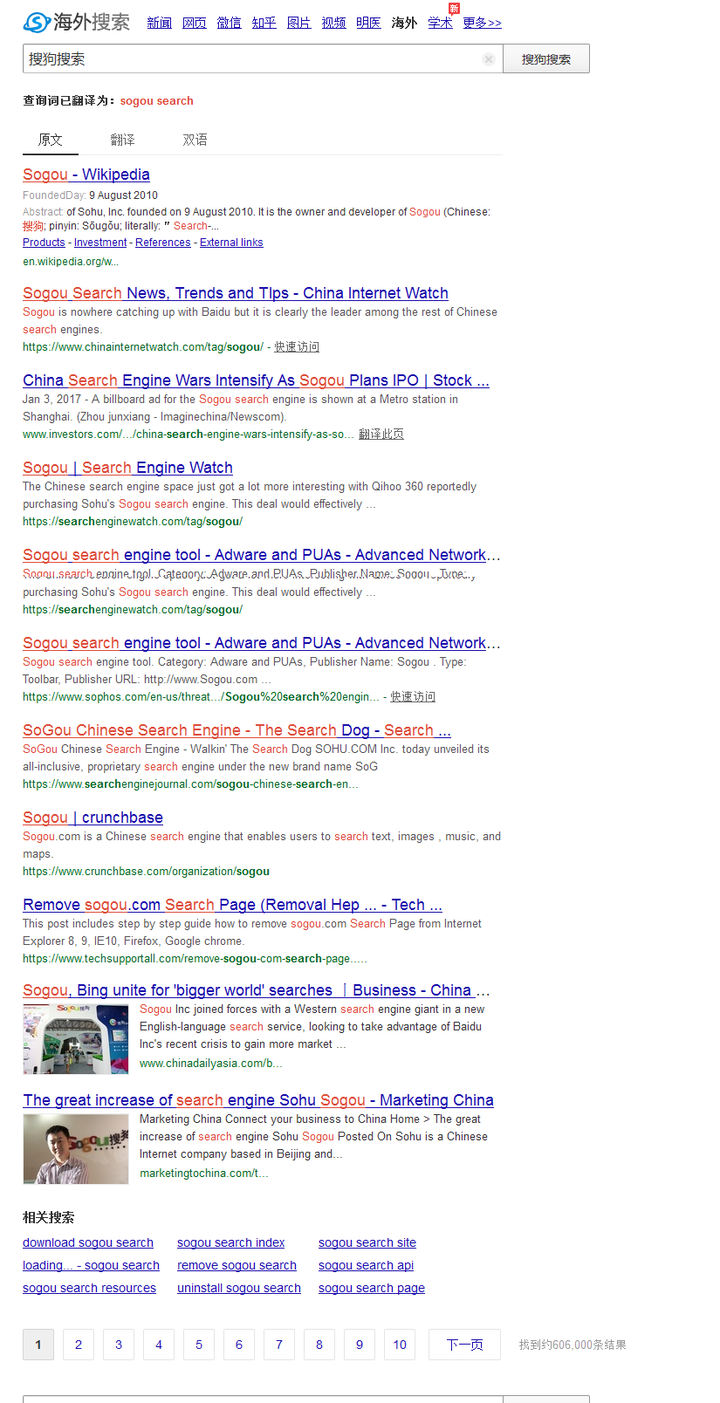Click 快速访问 next to chinainternetwatch.com URL
This screenshot has width=720, height=1403.
pyautogui.click(x=297, y=347)
